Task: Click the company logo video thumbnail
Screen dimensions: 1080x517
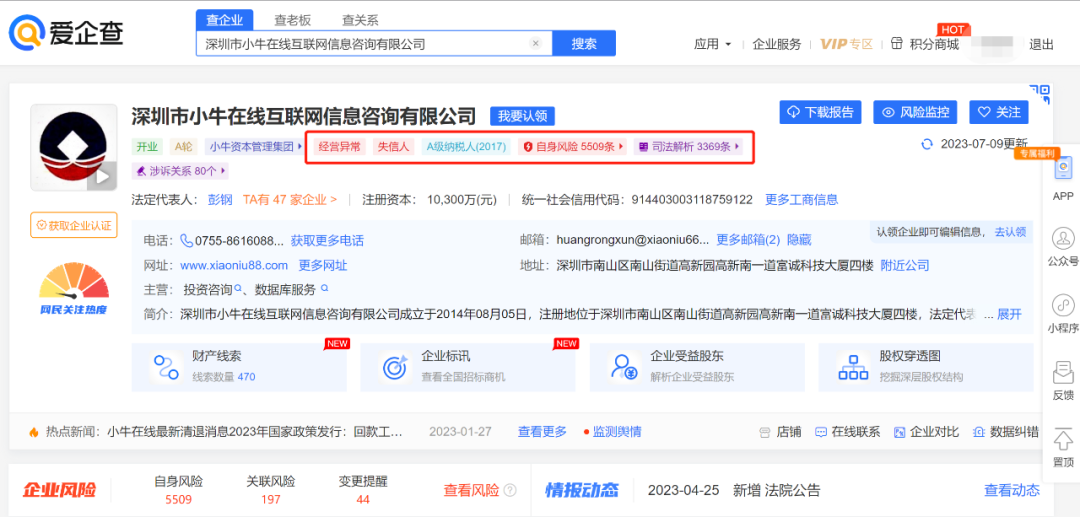Action: 74,148
